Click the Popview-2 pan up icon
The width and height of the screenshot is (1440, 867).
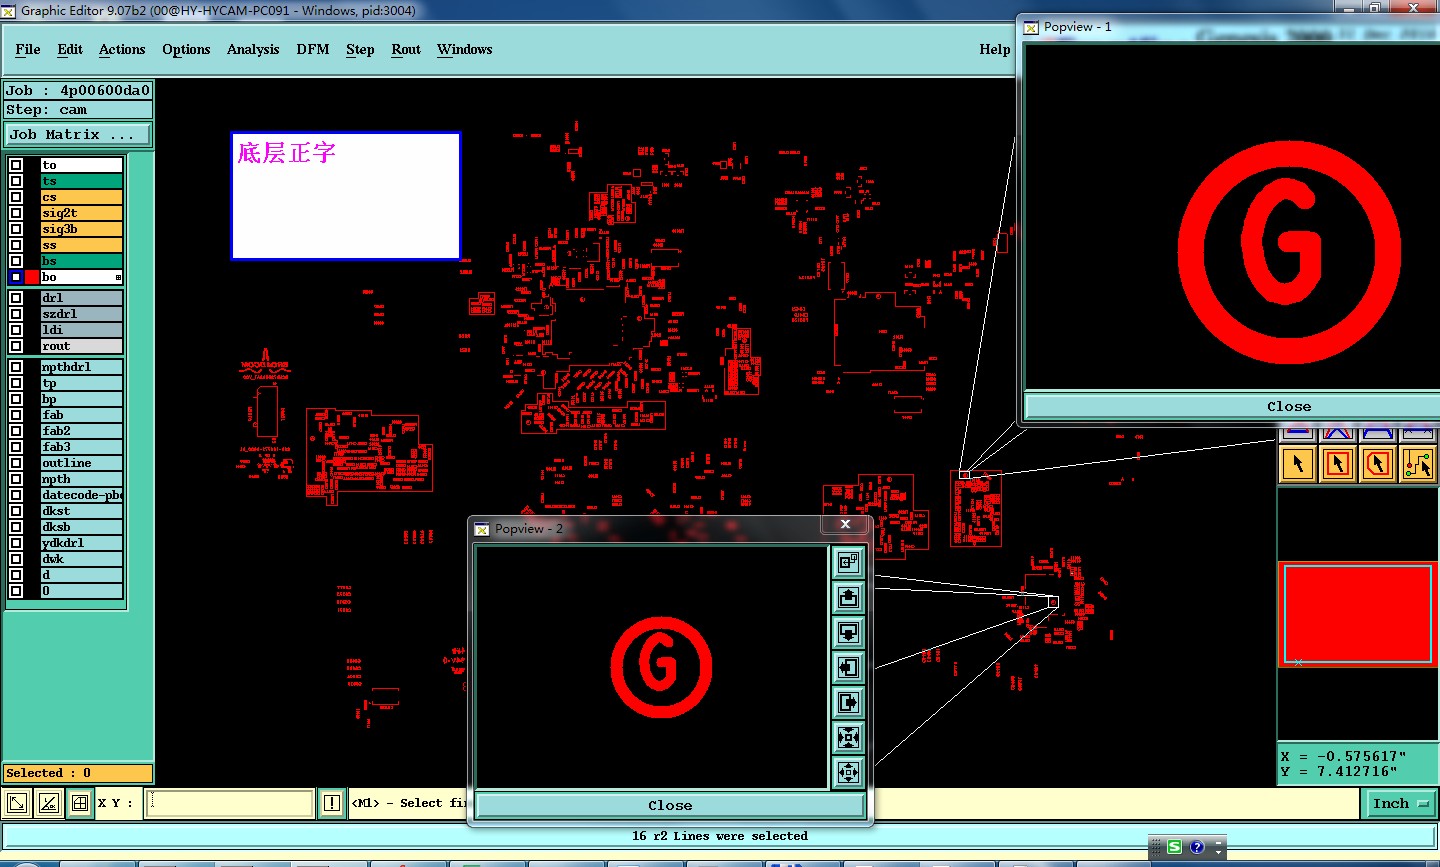pos(848,598)
